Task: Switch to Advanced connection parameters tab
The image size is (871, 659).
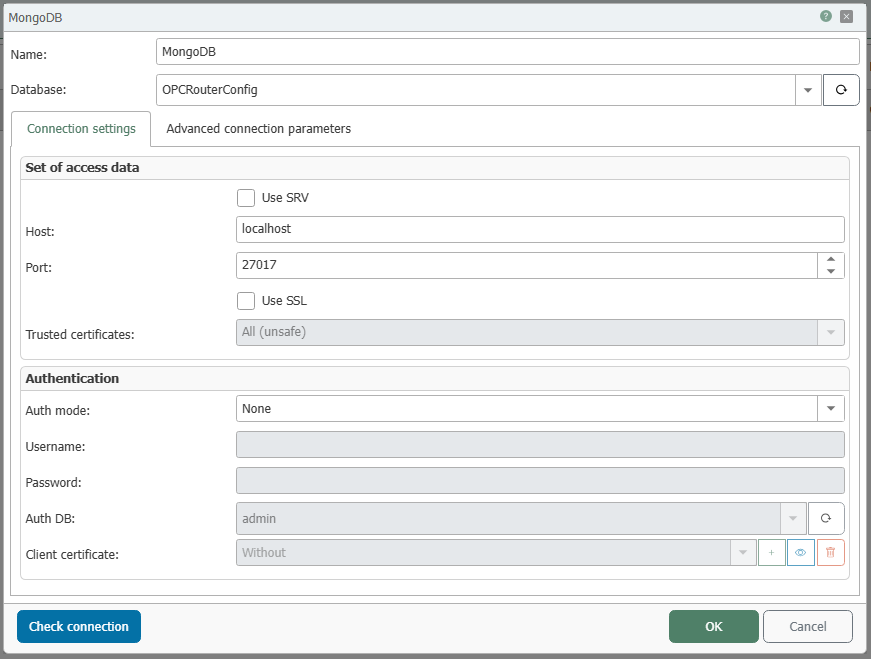Action: click(258, 129)
